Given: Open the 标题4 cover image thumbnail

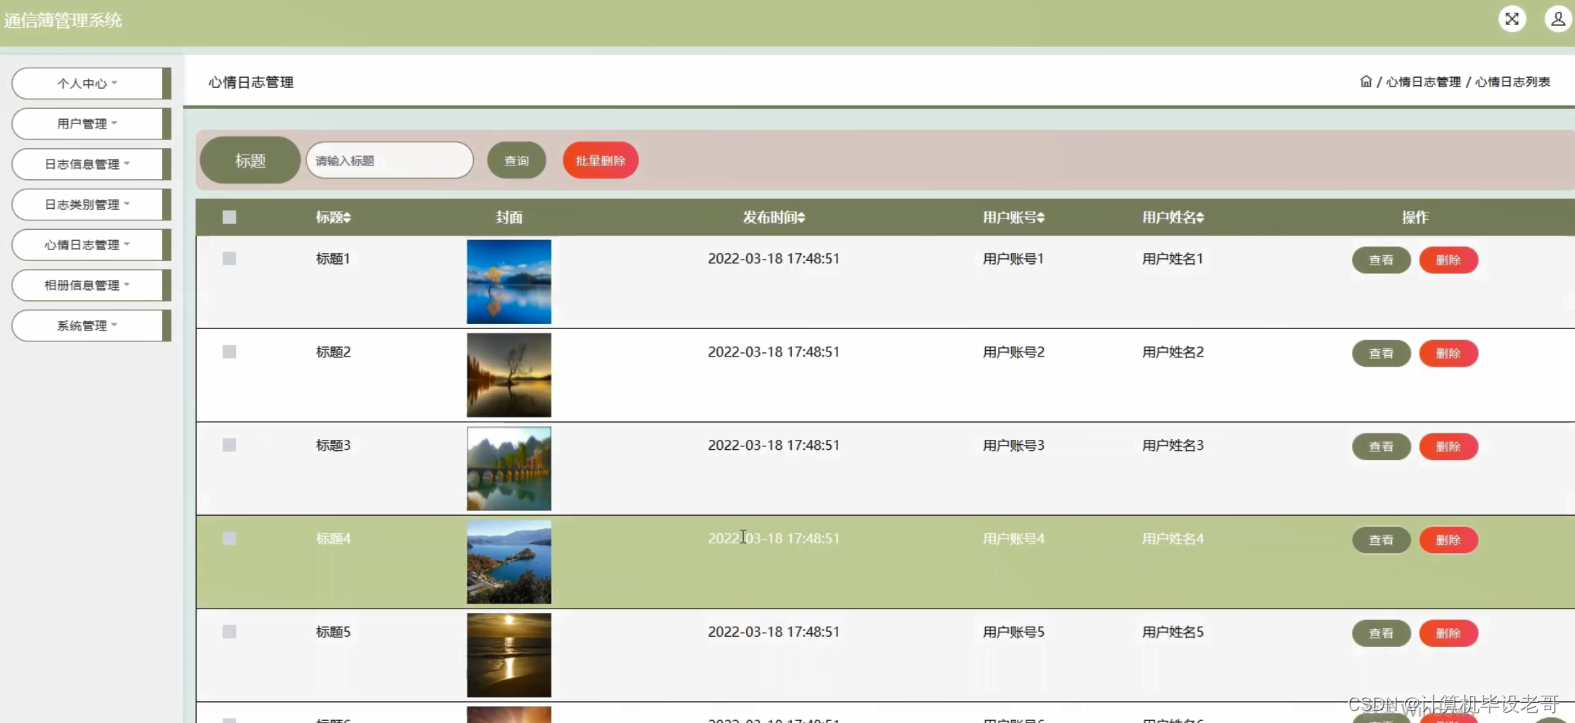Looking at the screenshot, I should click(x=509, y=562).
